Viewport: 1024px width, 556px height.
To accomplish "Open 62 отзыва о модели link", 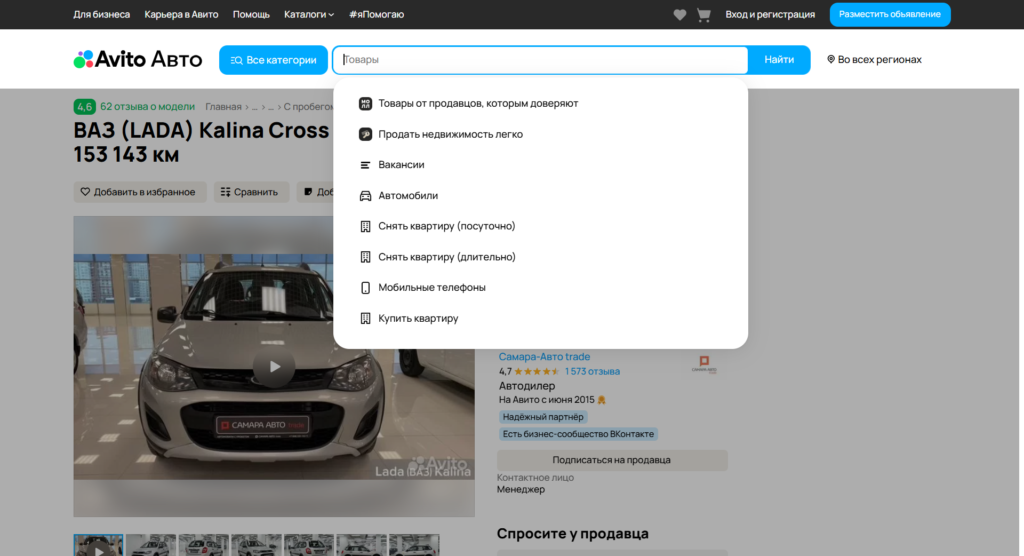I will coord(147,106).
